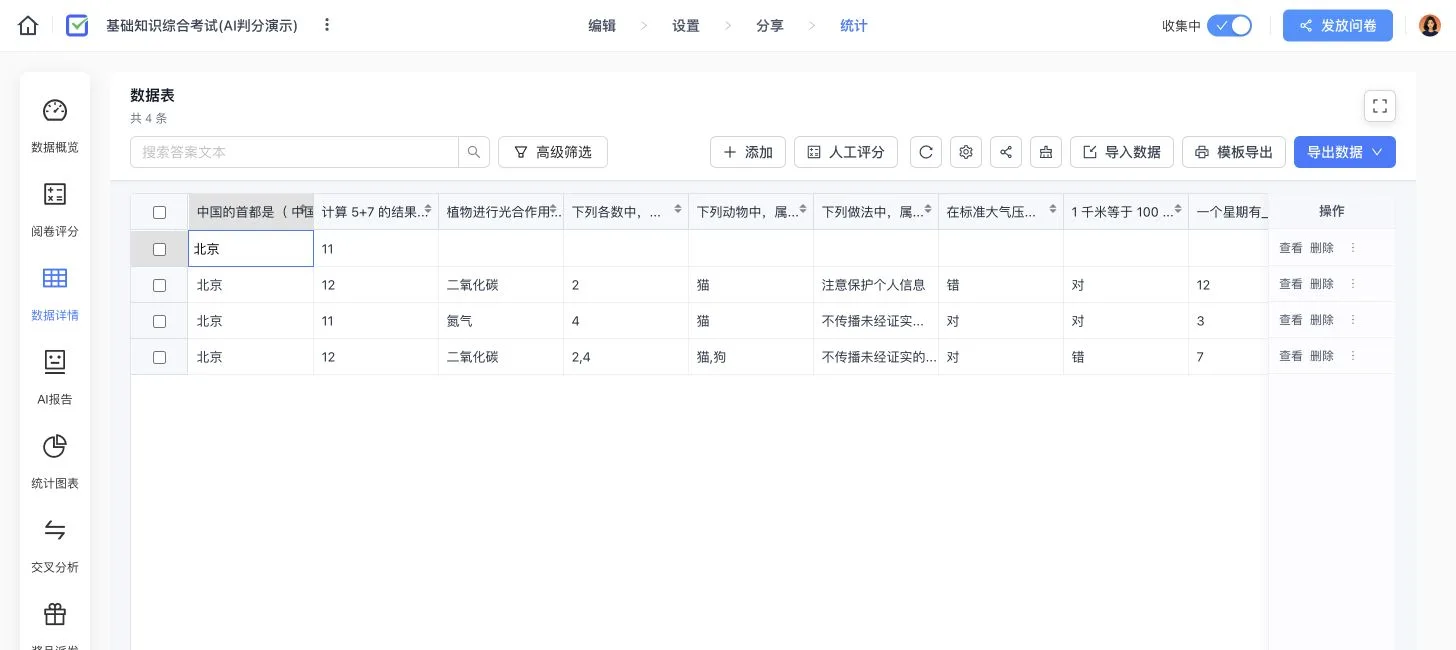Check the row with answer 猫,狗
The width and height of the screenshot is (1456, 650).
[159, 357]
